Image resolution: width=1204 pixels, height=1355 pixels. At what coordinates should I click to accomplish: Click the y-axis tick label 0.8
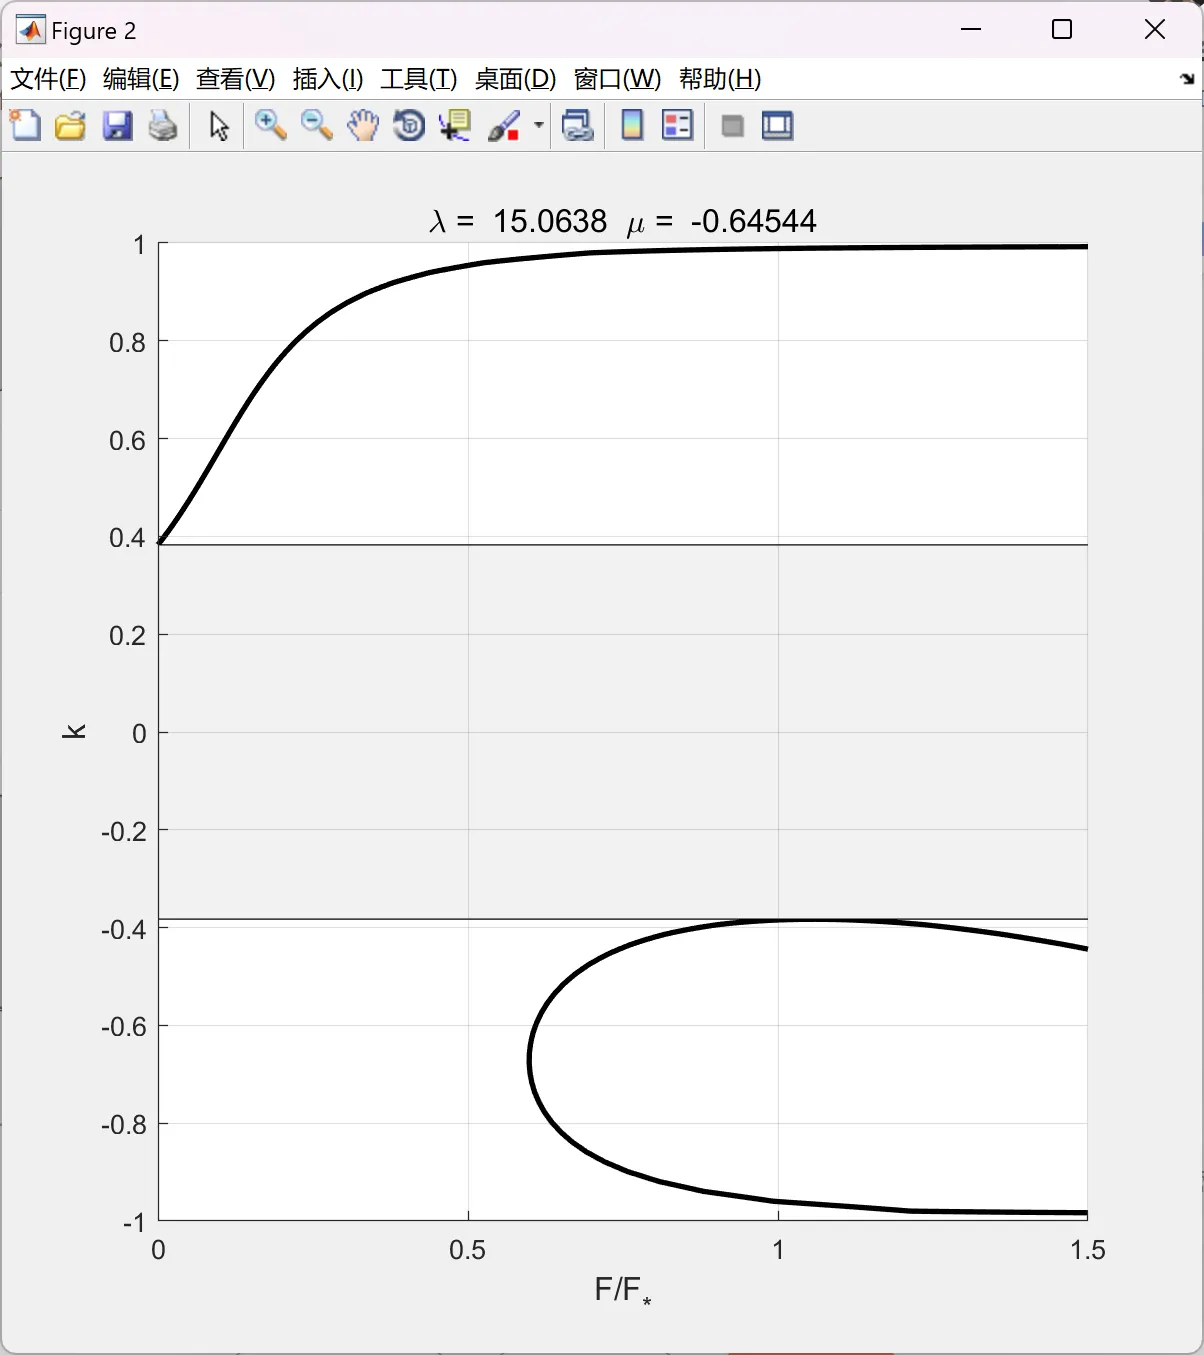coord(127,343)
